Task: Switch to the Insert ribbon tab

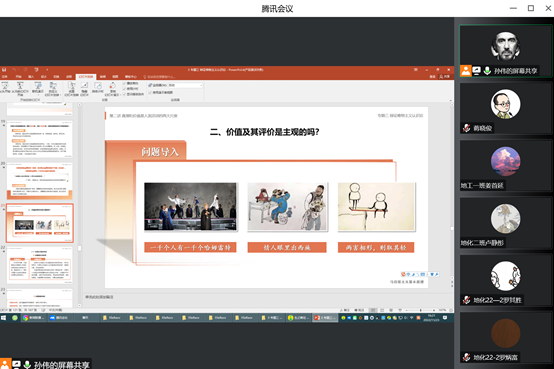Action: coord(31,77)
